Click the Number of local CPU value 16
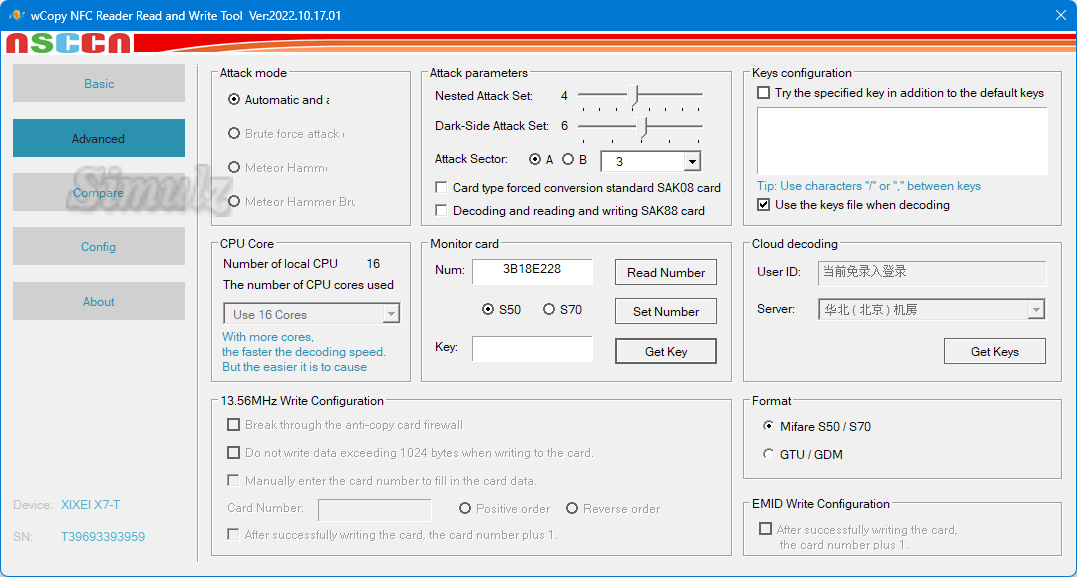This screenshot has width=1077, height=577. [x=373, y=264]
